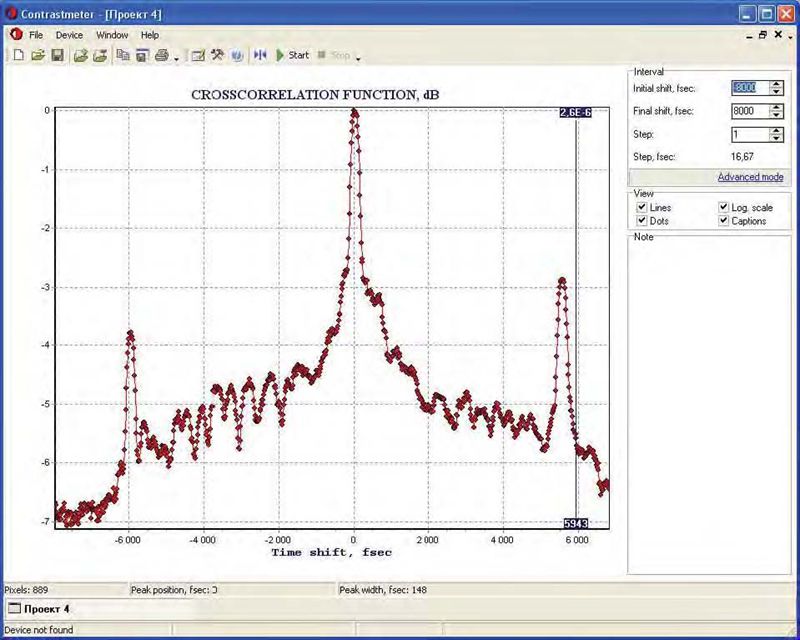Expand the dropdown arrow beside Stop button
The image size is (800, 640).
(x=357, y=58)
